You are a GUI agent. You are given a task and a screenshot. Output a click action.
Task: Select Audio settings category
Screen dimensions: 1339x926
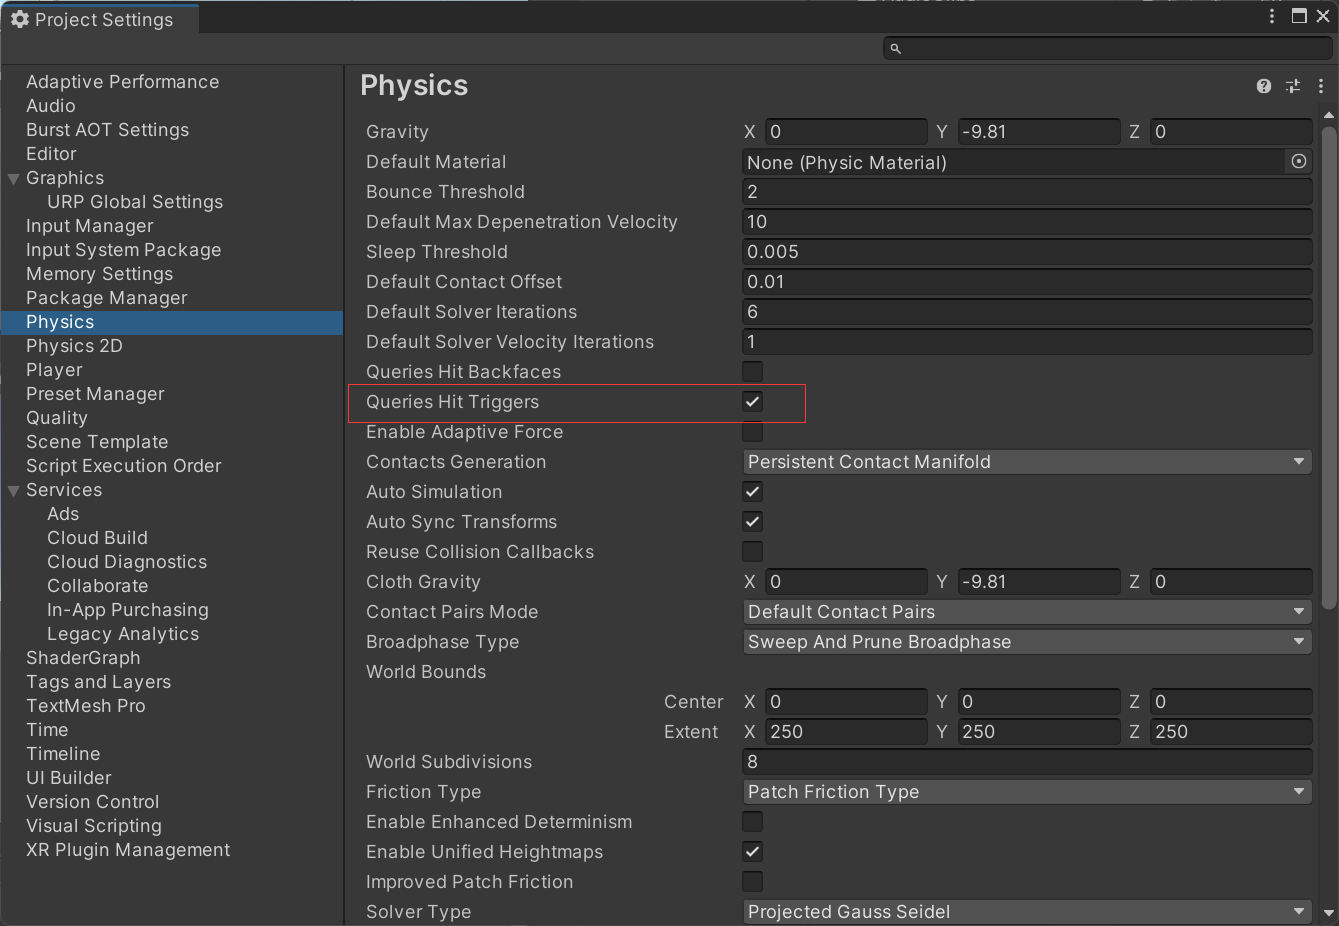pos(51,106)
